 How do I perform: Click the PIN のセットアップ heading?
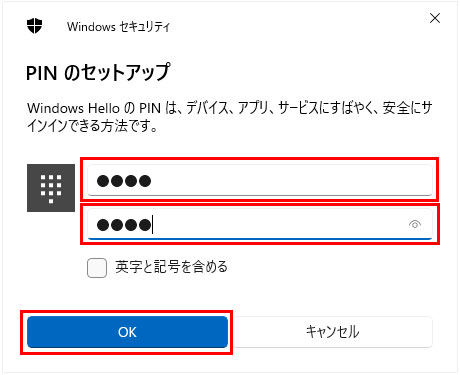[98, 72]
